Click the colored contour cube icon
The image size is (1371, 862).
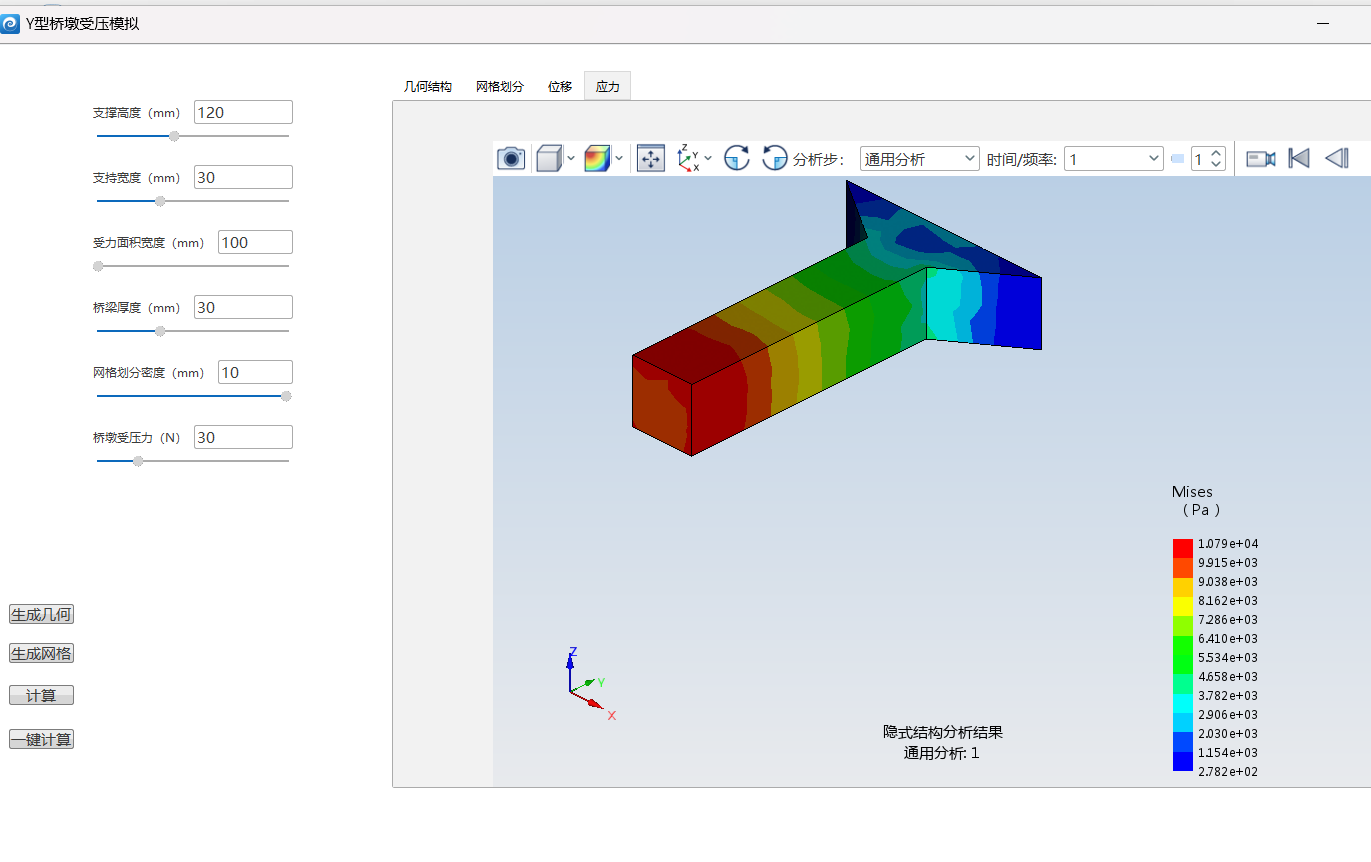click(x=597, y=158)
